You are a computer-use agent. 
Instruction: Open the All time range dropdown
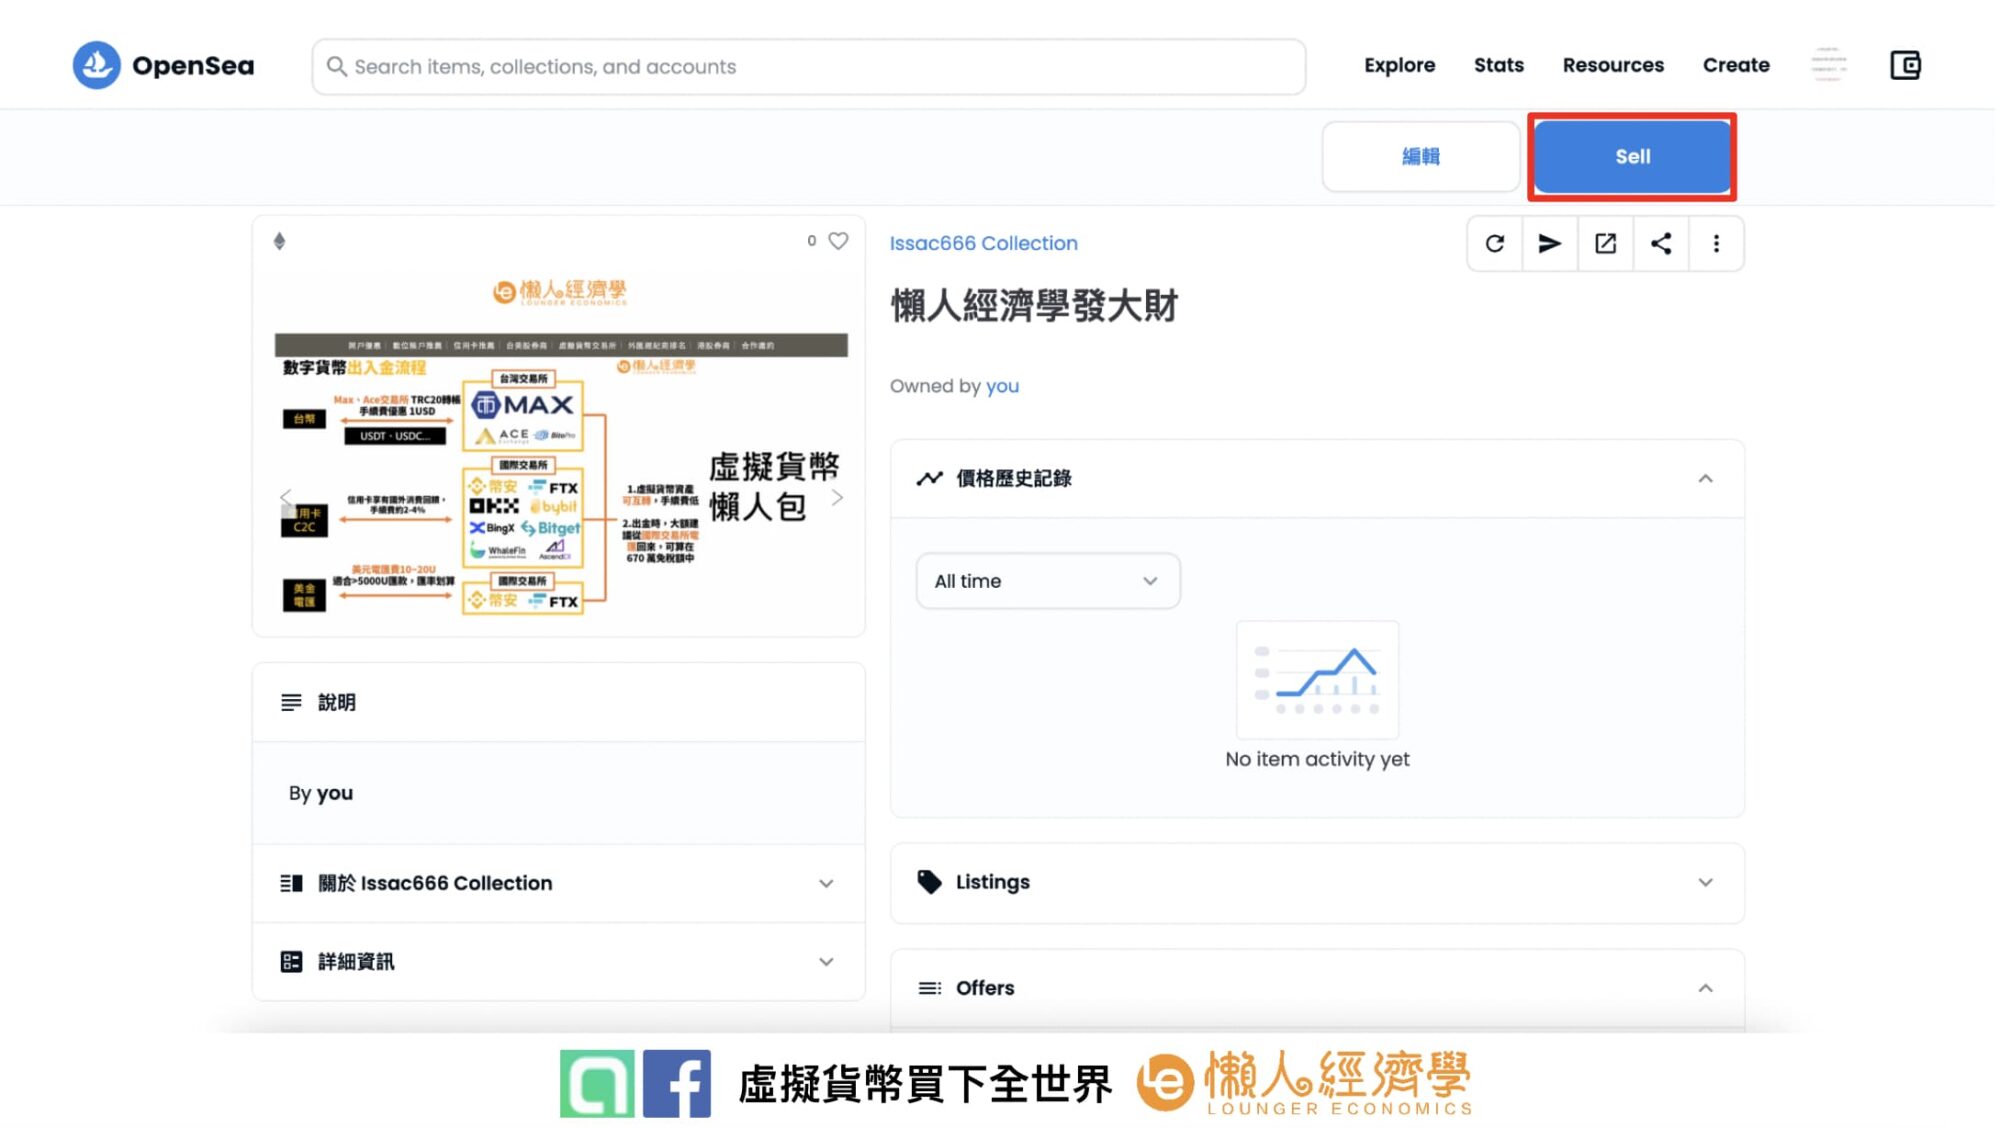click(1048, 581)
